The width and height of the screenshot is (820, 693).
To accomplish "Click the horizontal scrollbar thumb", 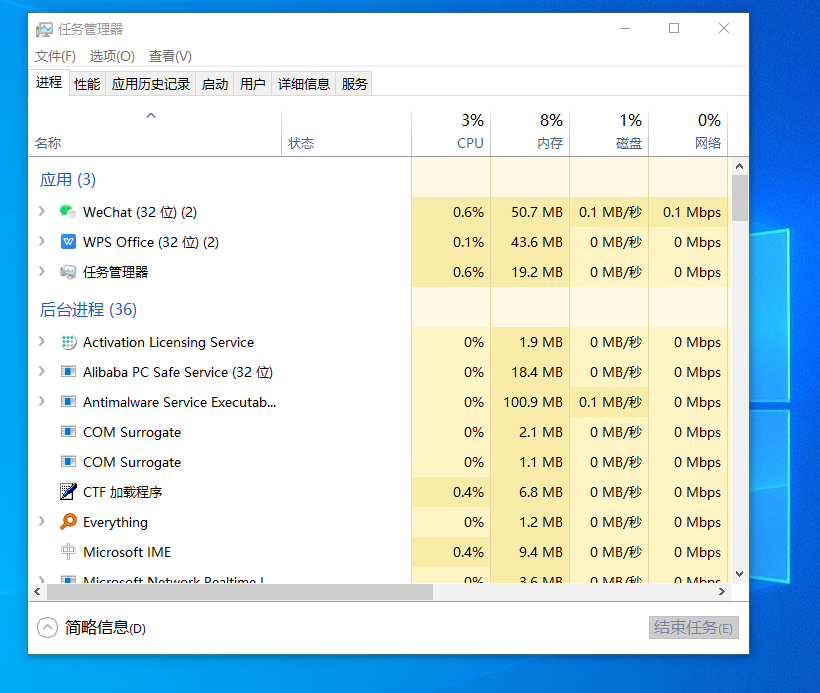I will pos(240,592).
